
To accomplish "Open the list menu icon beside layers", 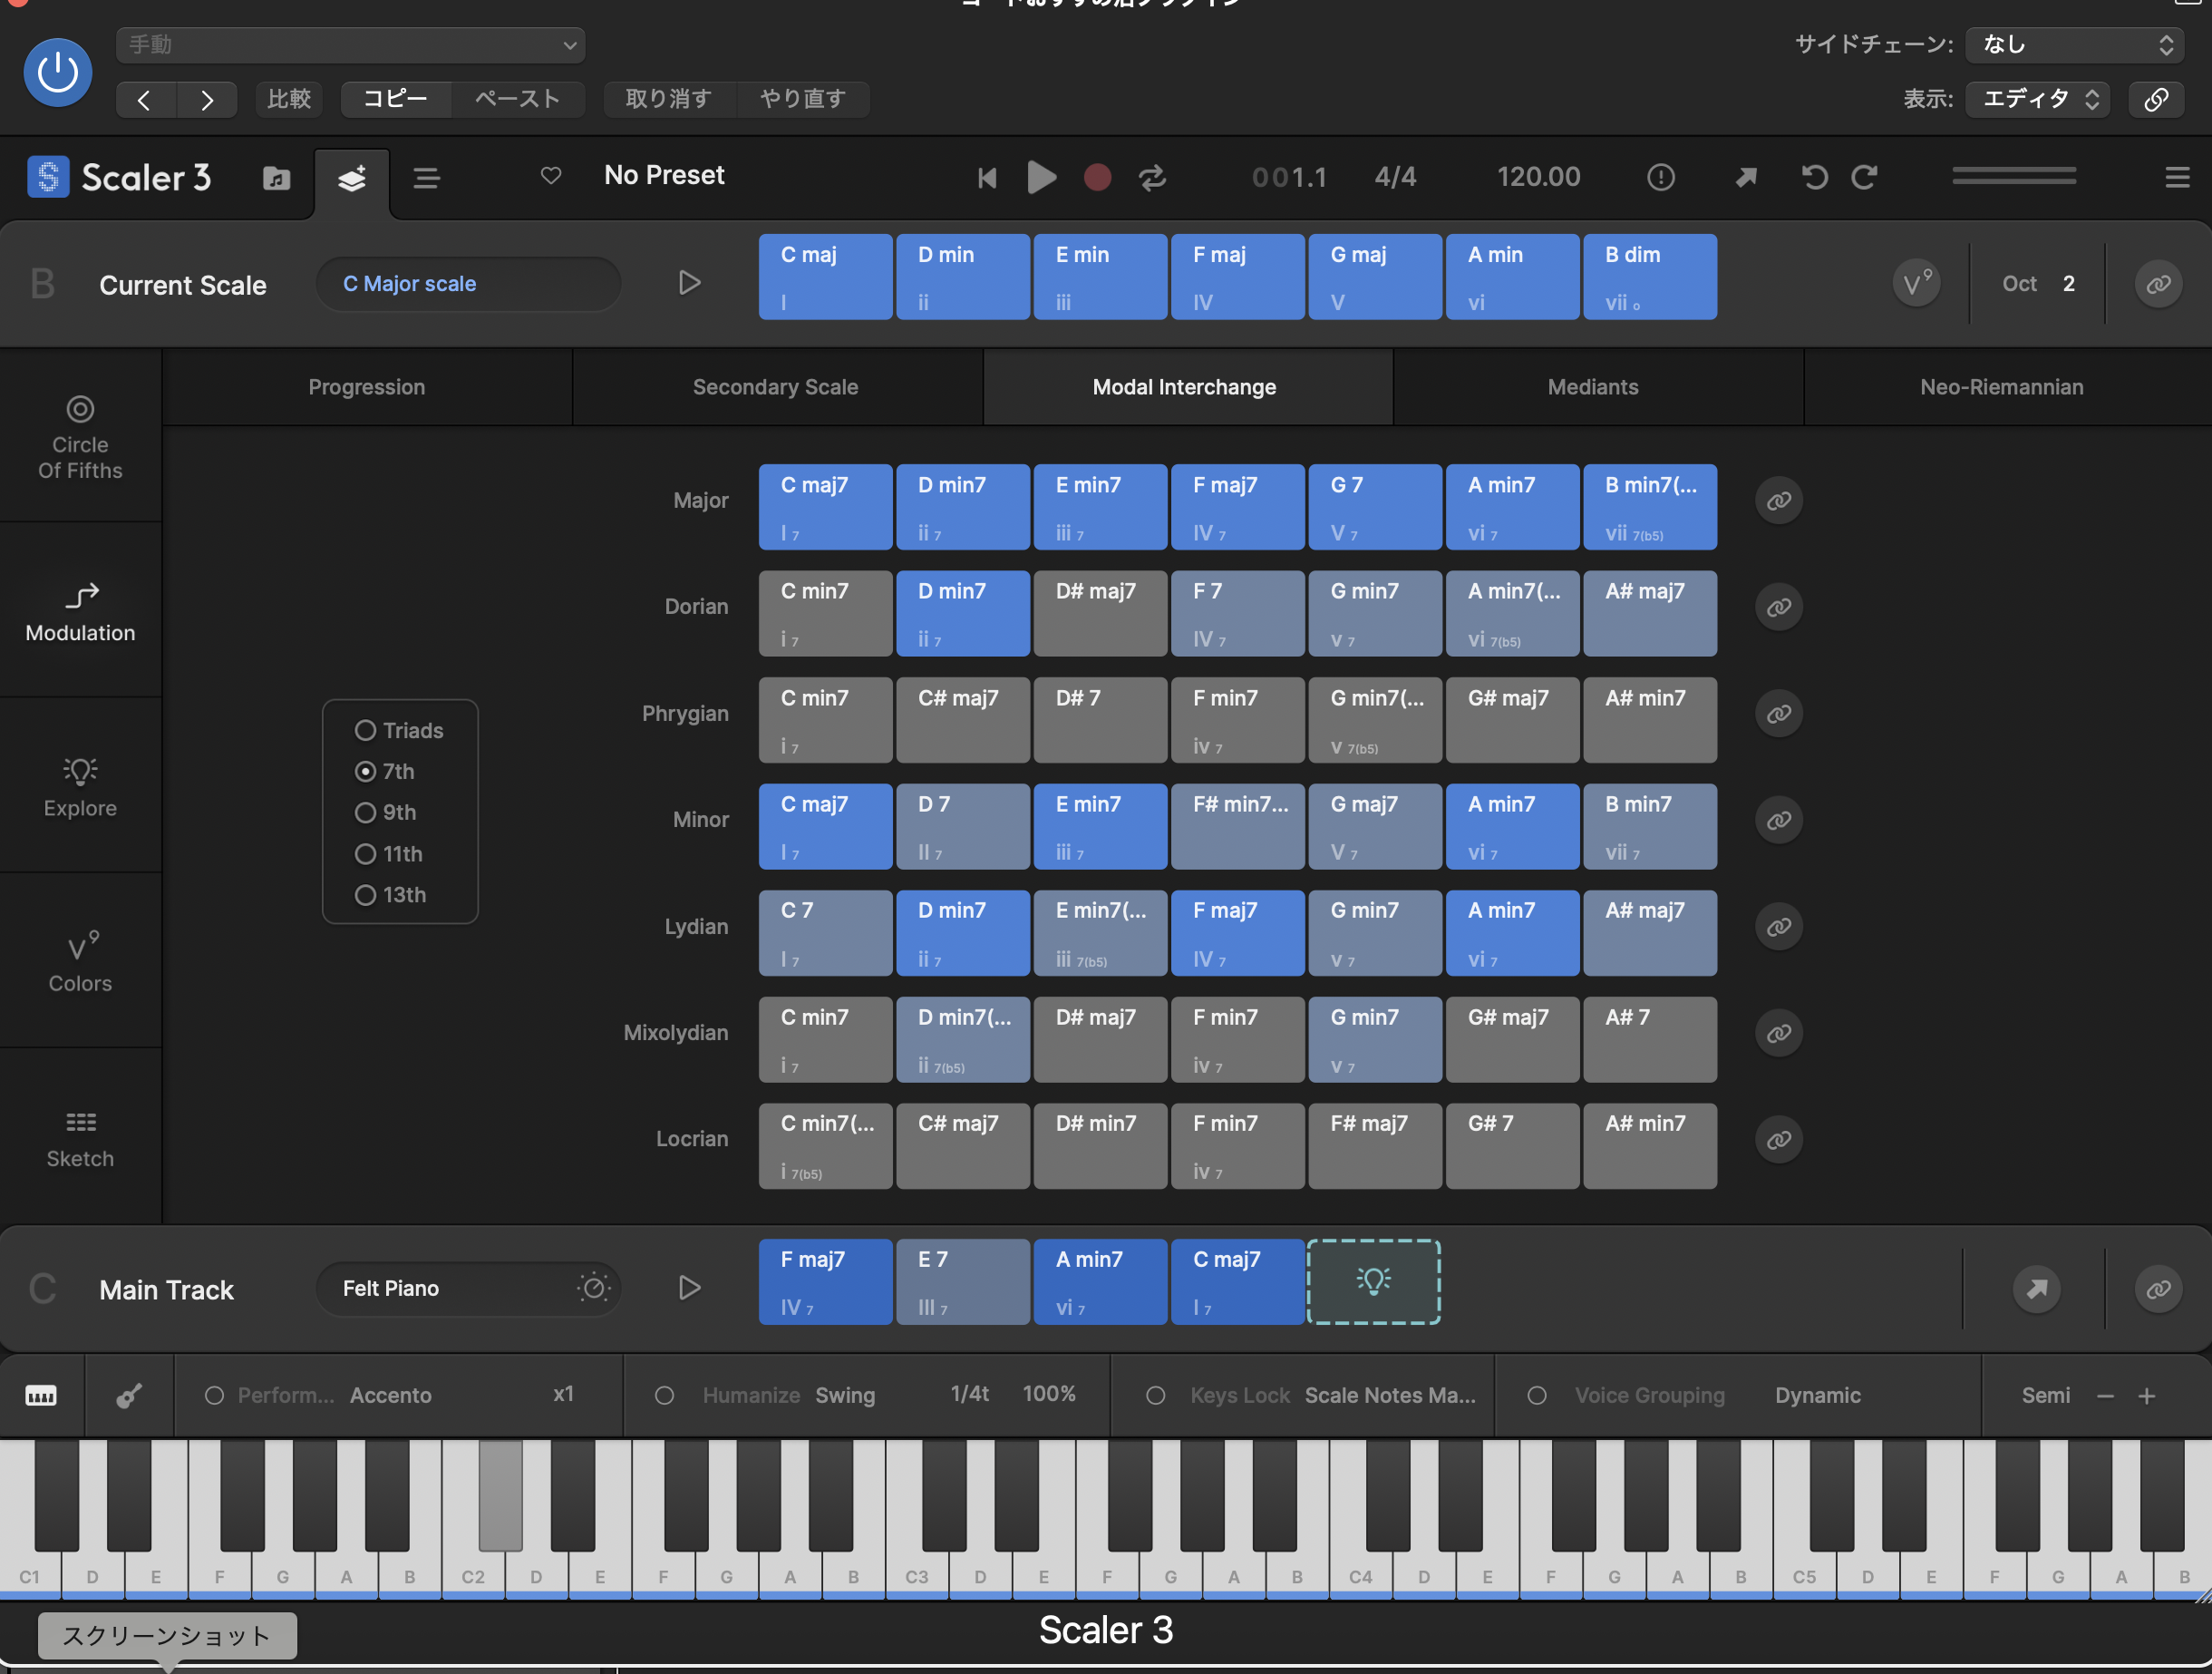I will 427,178.
